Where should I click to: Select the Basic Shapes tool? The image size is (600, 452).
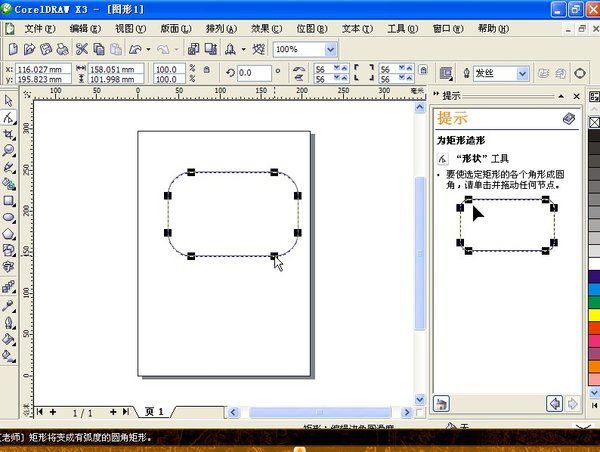tap(8, 250)
